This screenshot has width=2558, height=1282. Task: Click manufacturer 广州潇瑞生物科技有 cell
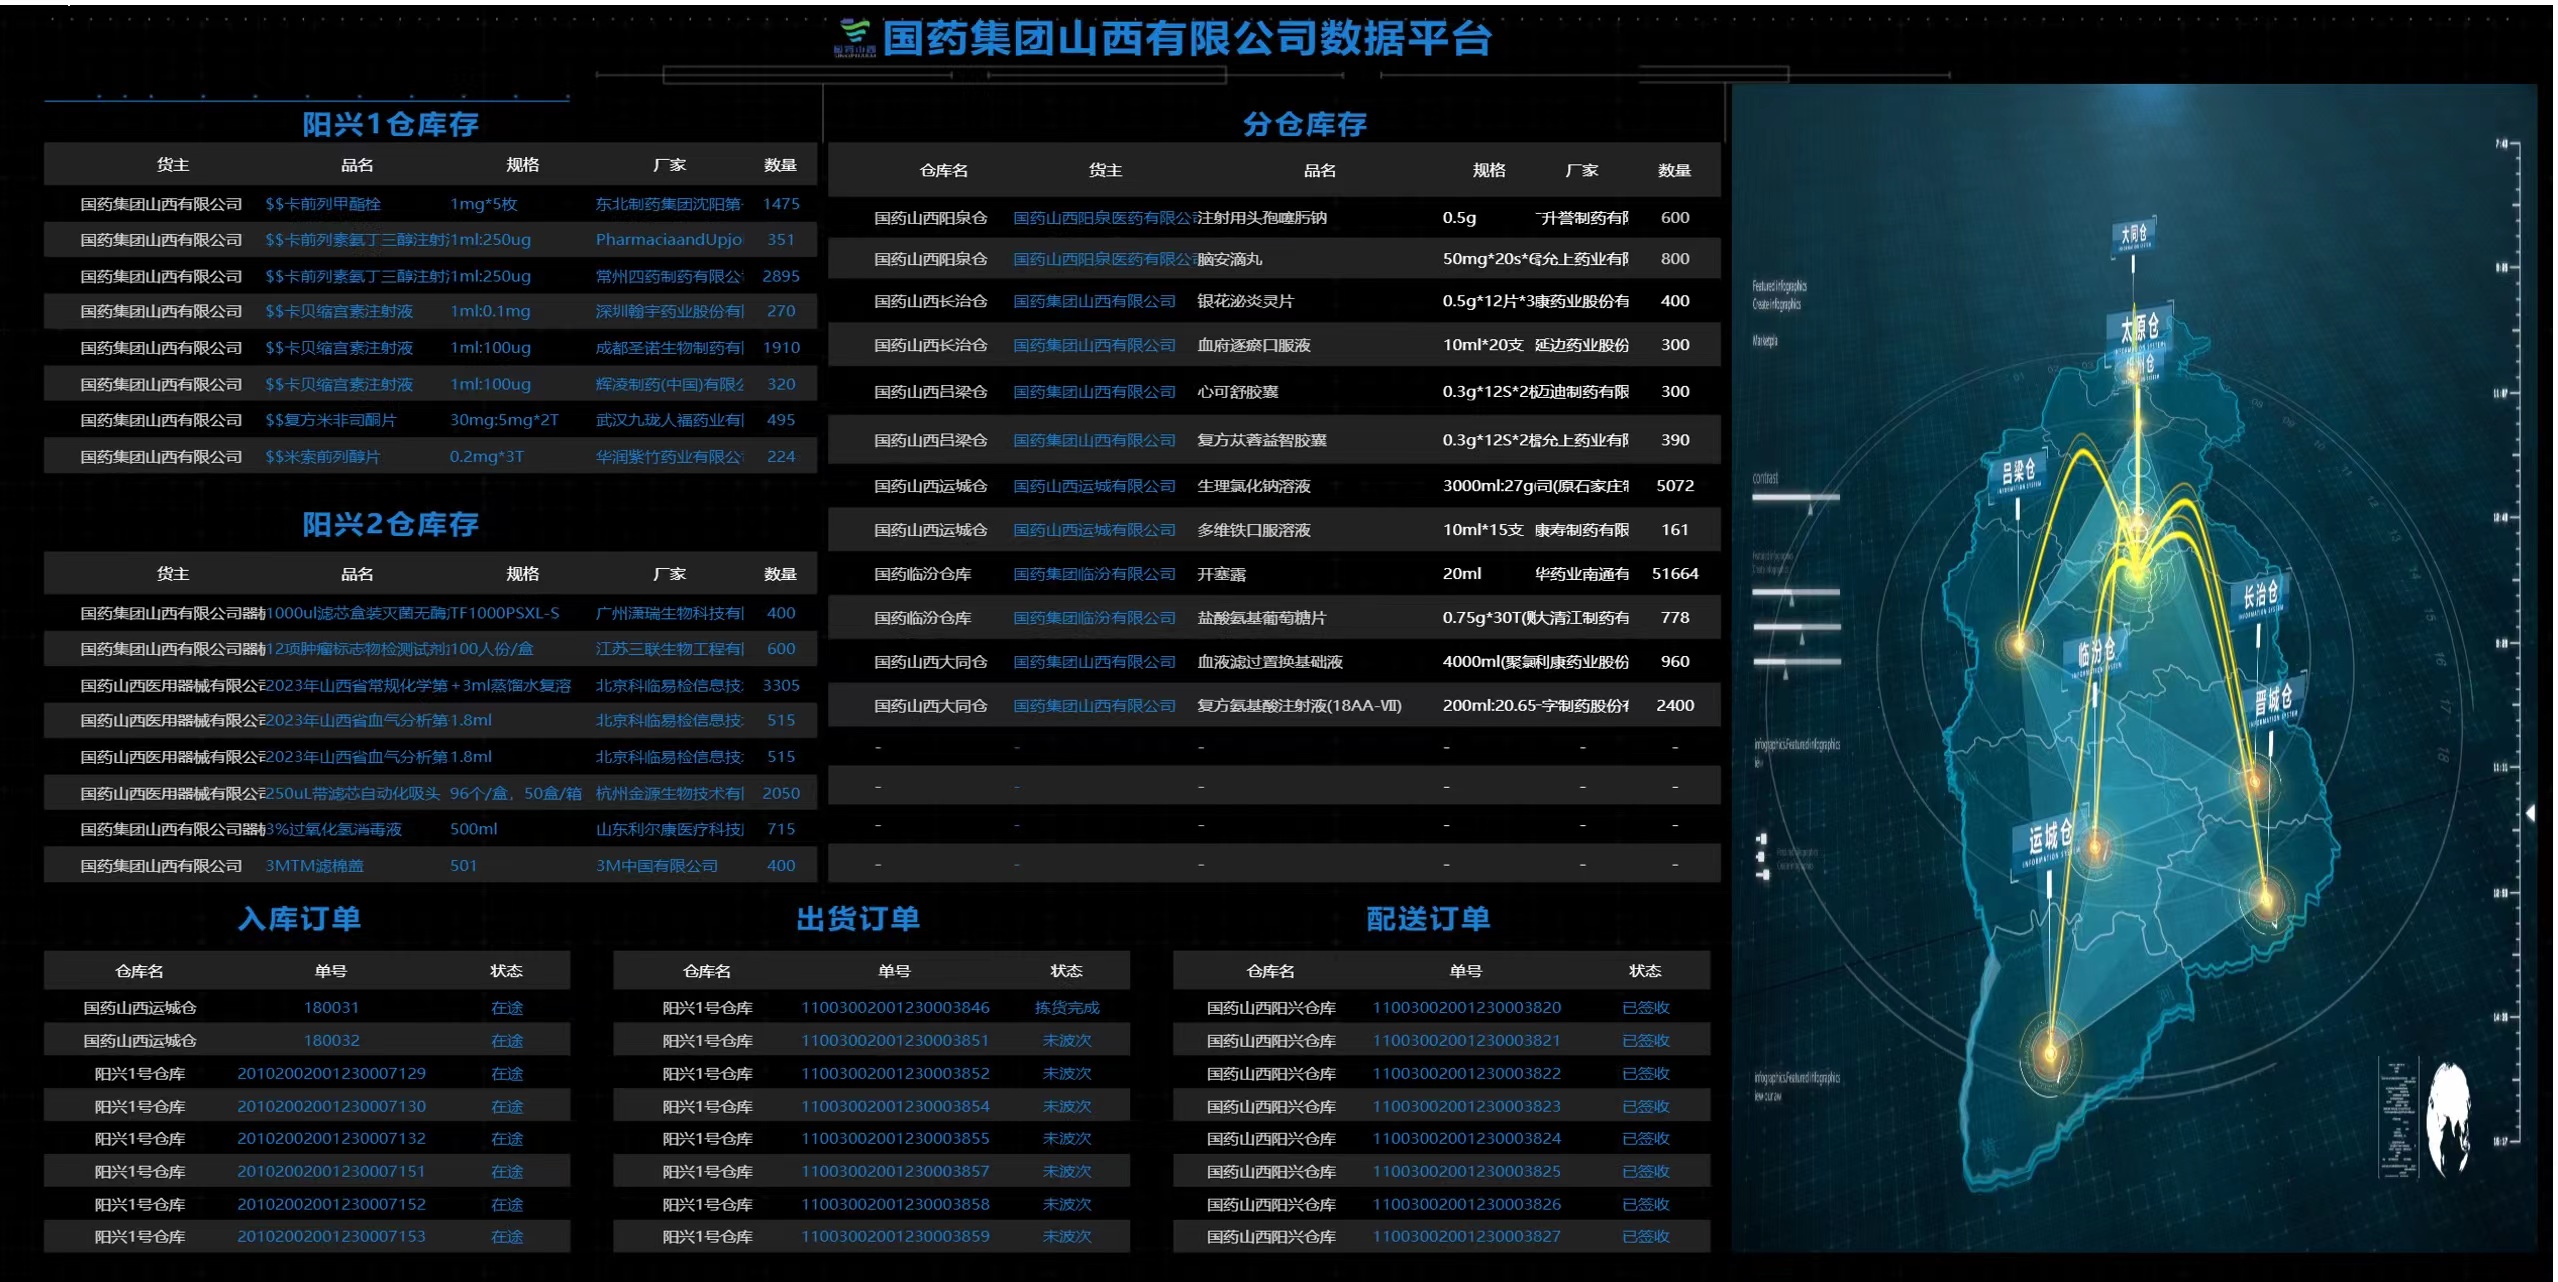[669, 613]
